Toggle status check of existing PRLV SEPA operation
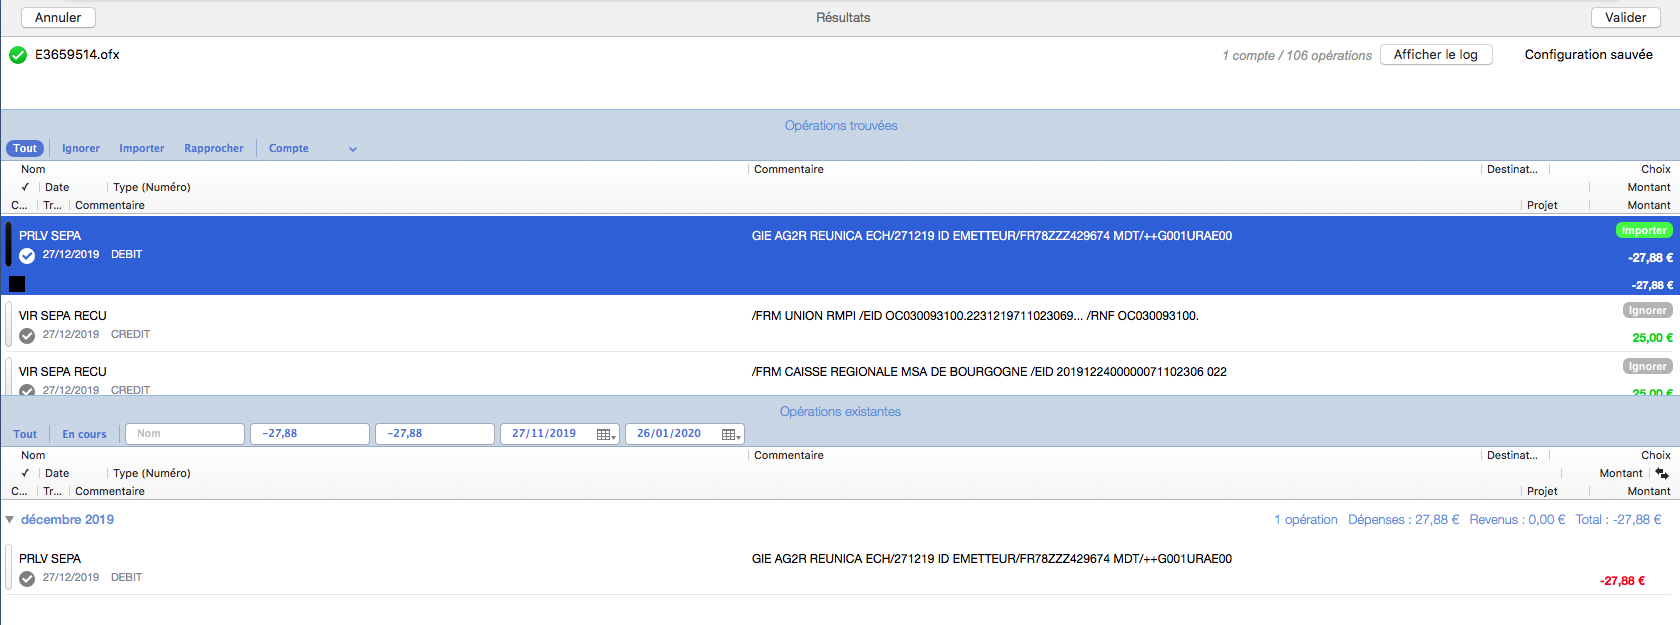This screenshot has width=1680, height=625. click(27, 579)
